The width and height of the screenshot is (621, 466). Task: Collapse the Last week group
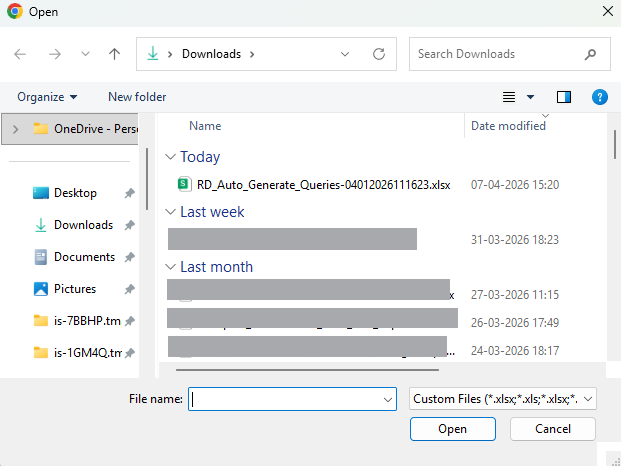pos(170,212)
